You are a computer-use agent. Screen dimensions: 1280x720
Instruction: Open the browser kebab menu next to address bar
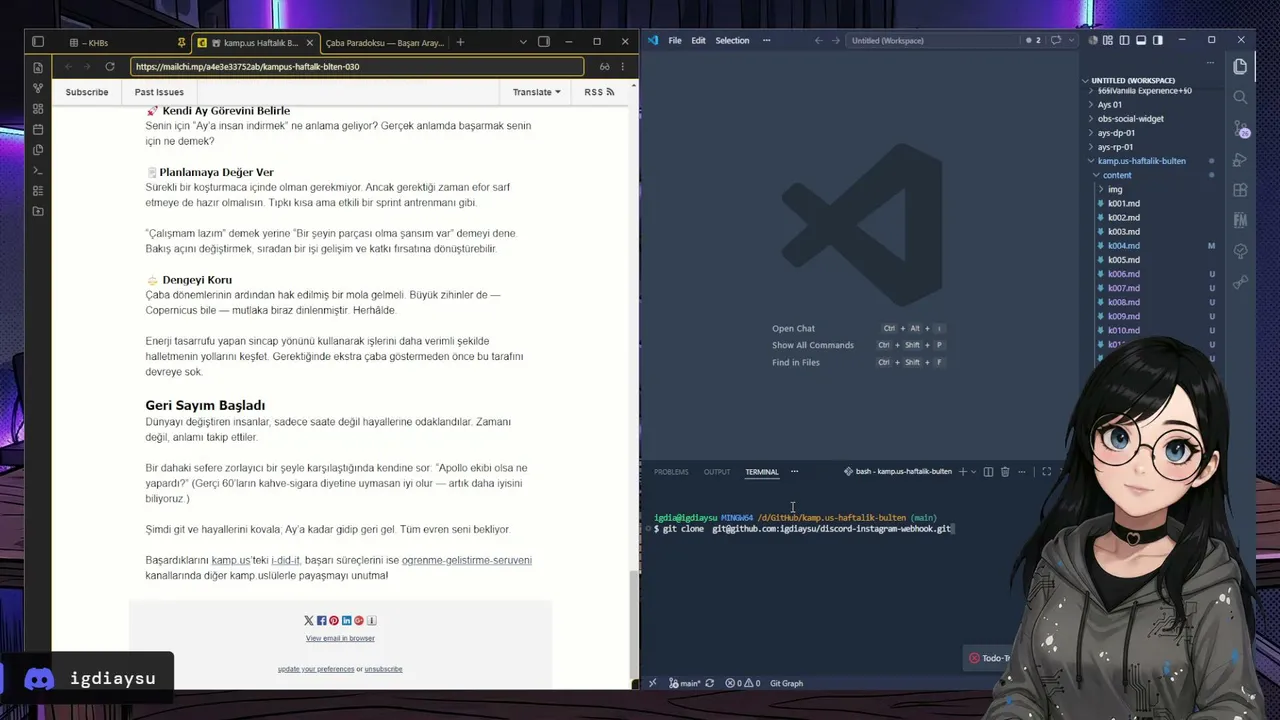point(623,67)
